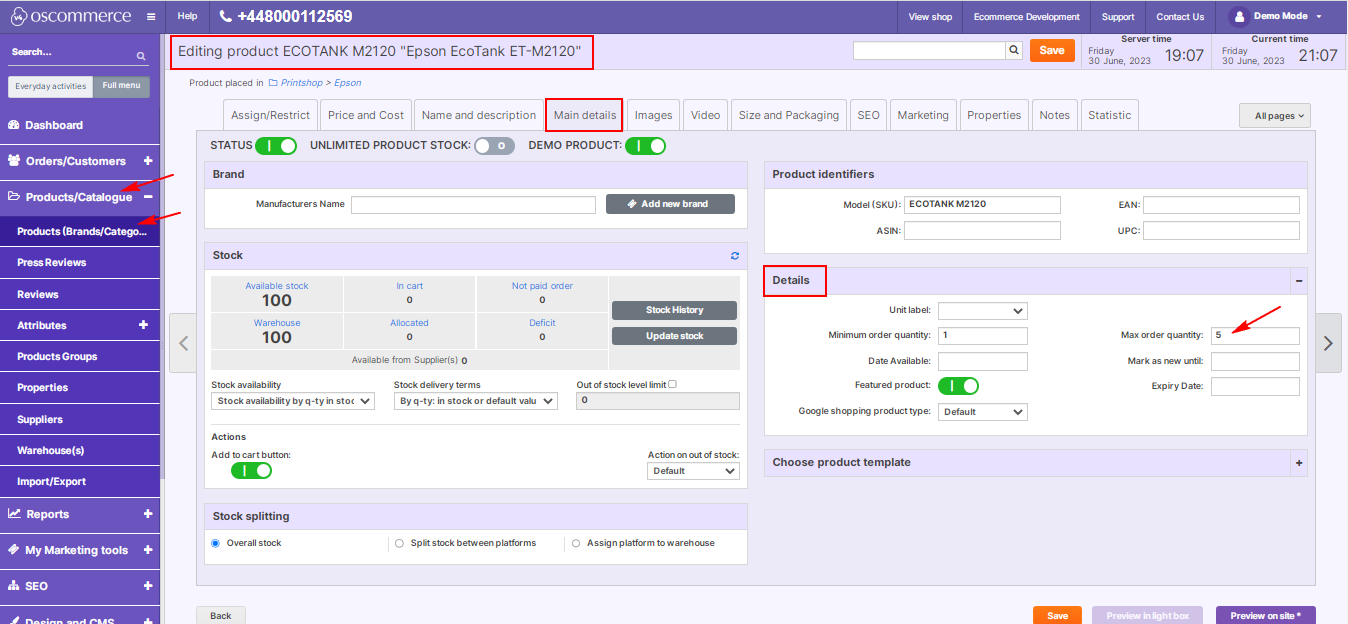Open the Unit label dropdown

[x=983, y=311]
